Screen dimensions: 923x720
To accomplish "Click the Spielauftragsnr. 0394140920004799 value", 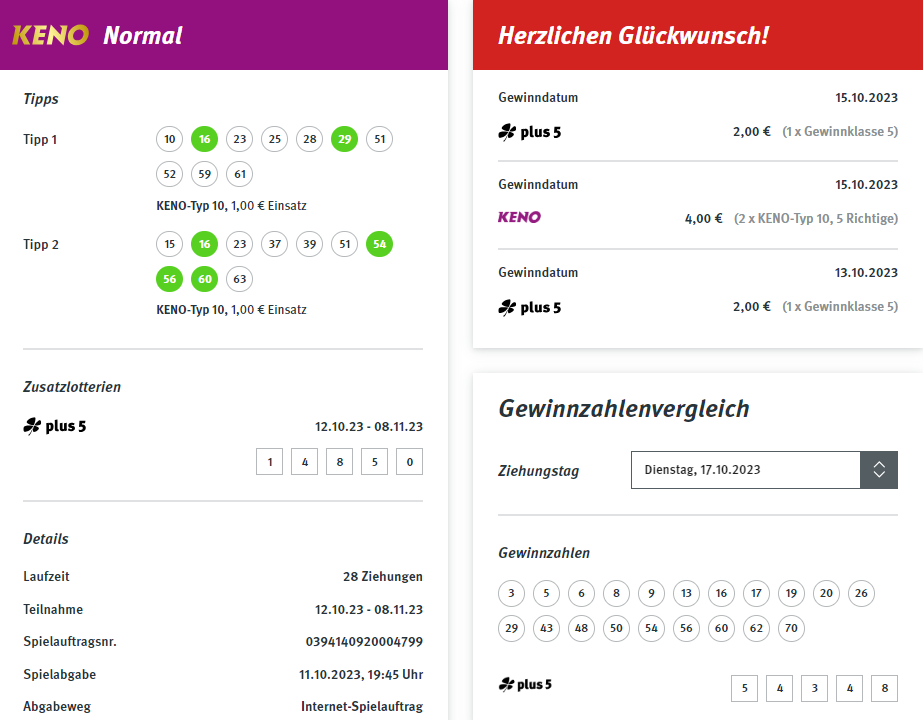I will (x=364, y=642).
